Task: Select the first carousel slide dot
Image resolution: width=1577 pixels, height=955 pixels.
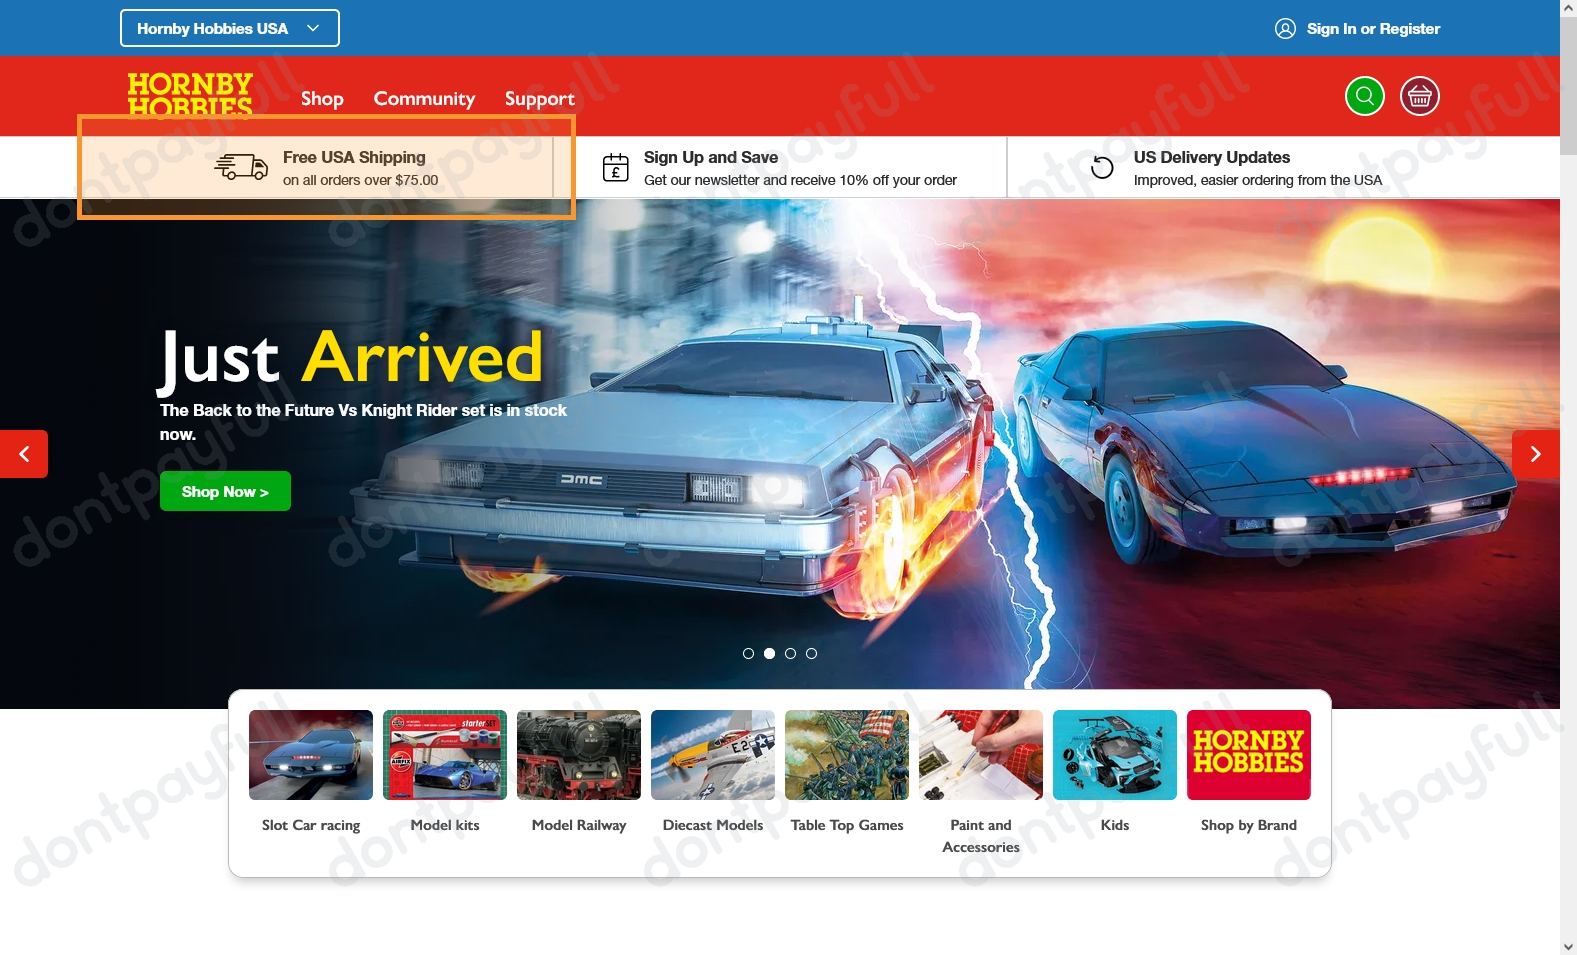Action: tap(748, 653)
